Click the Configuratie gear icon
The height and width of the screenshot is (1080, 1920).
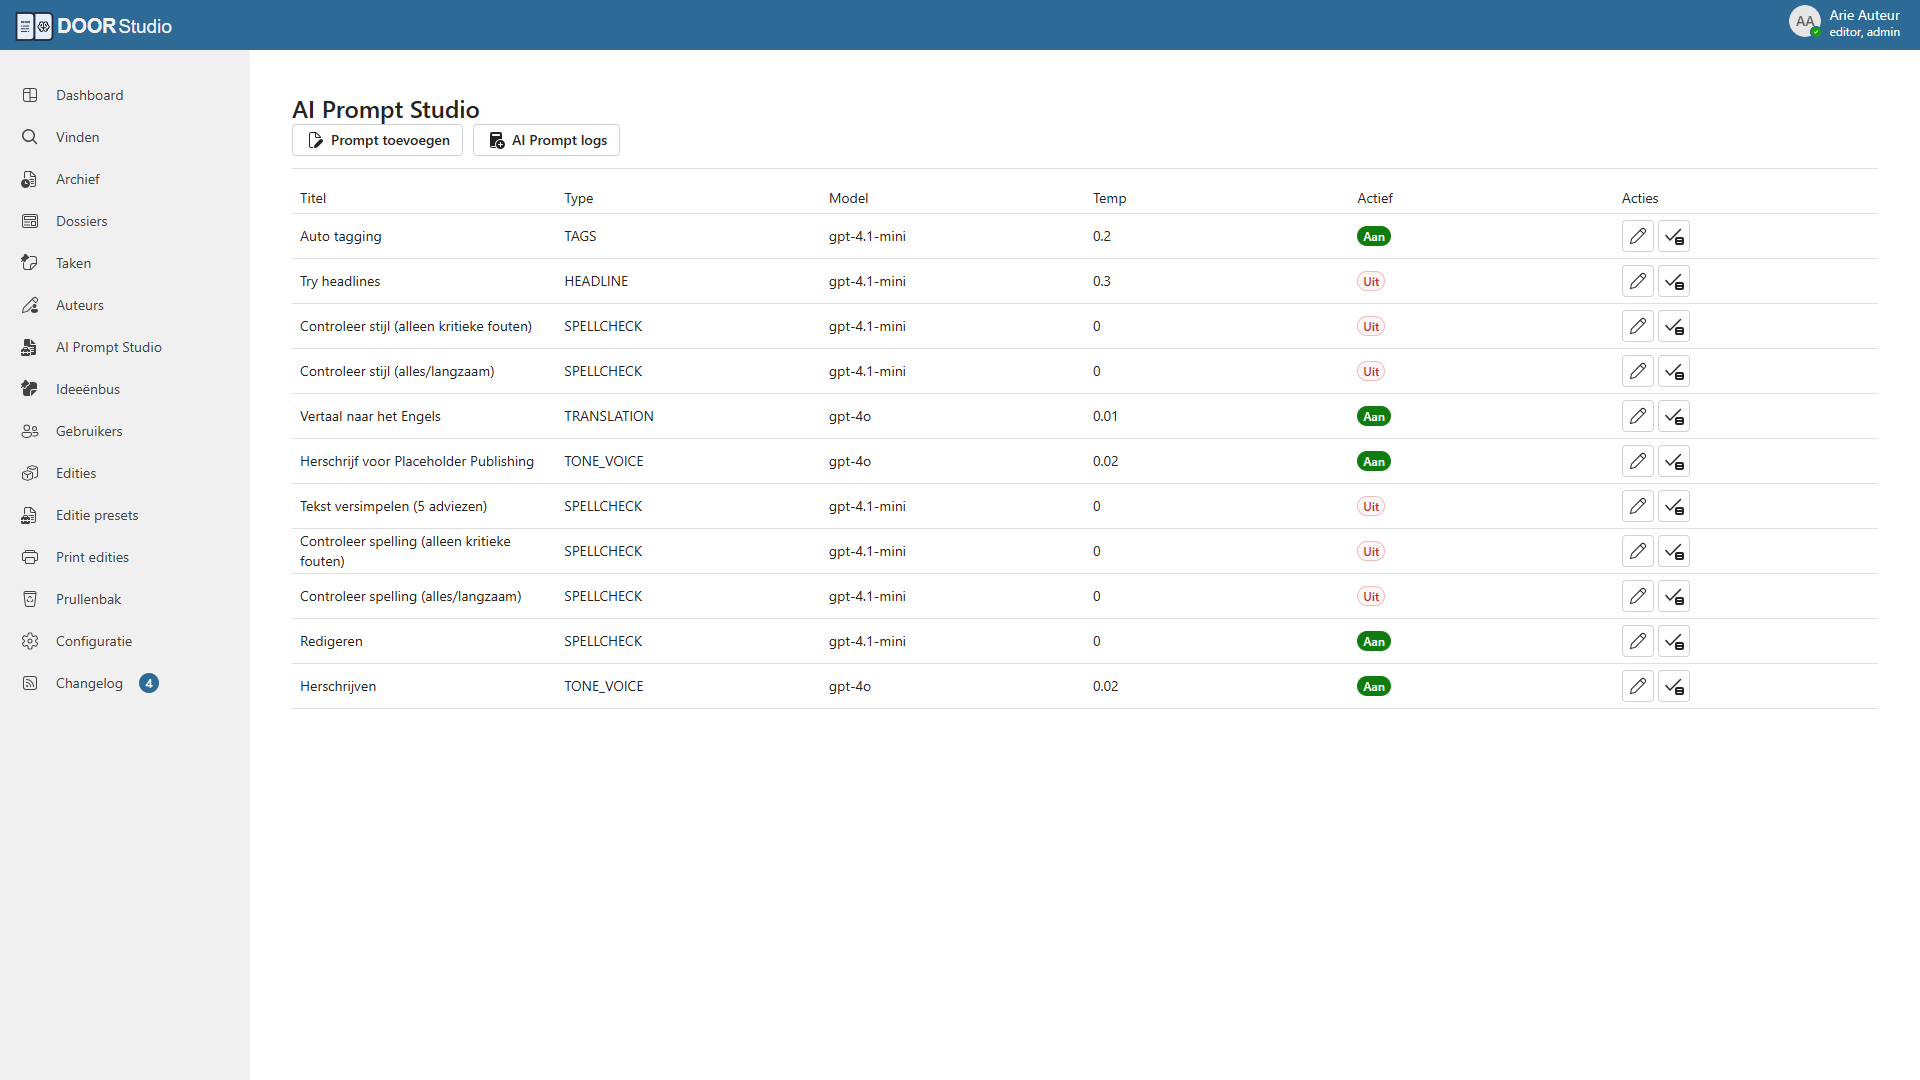click(x=30, y=641)
